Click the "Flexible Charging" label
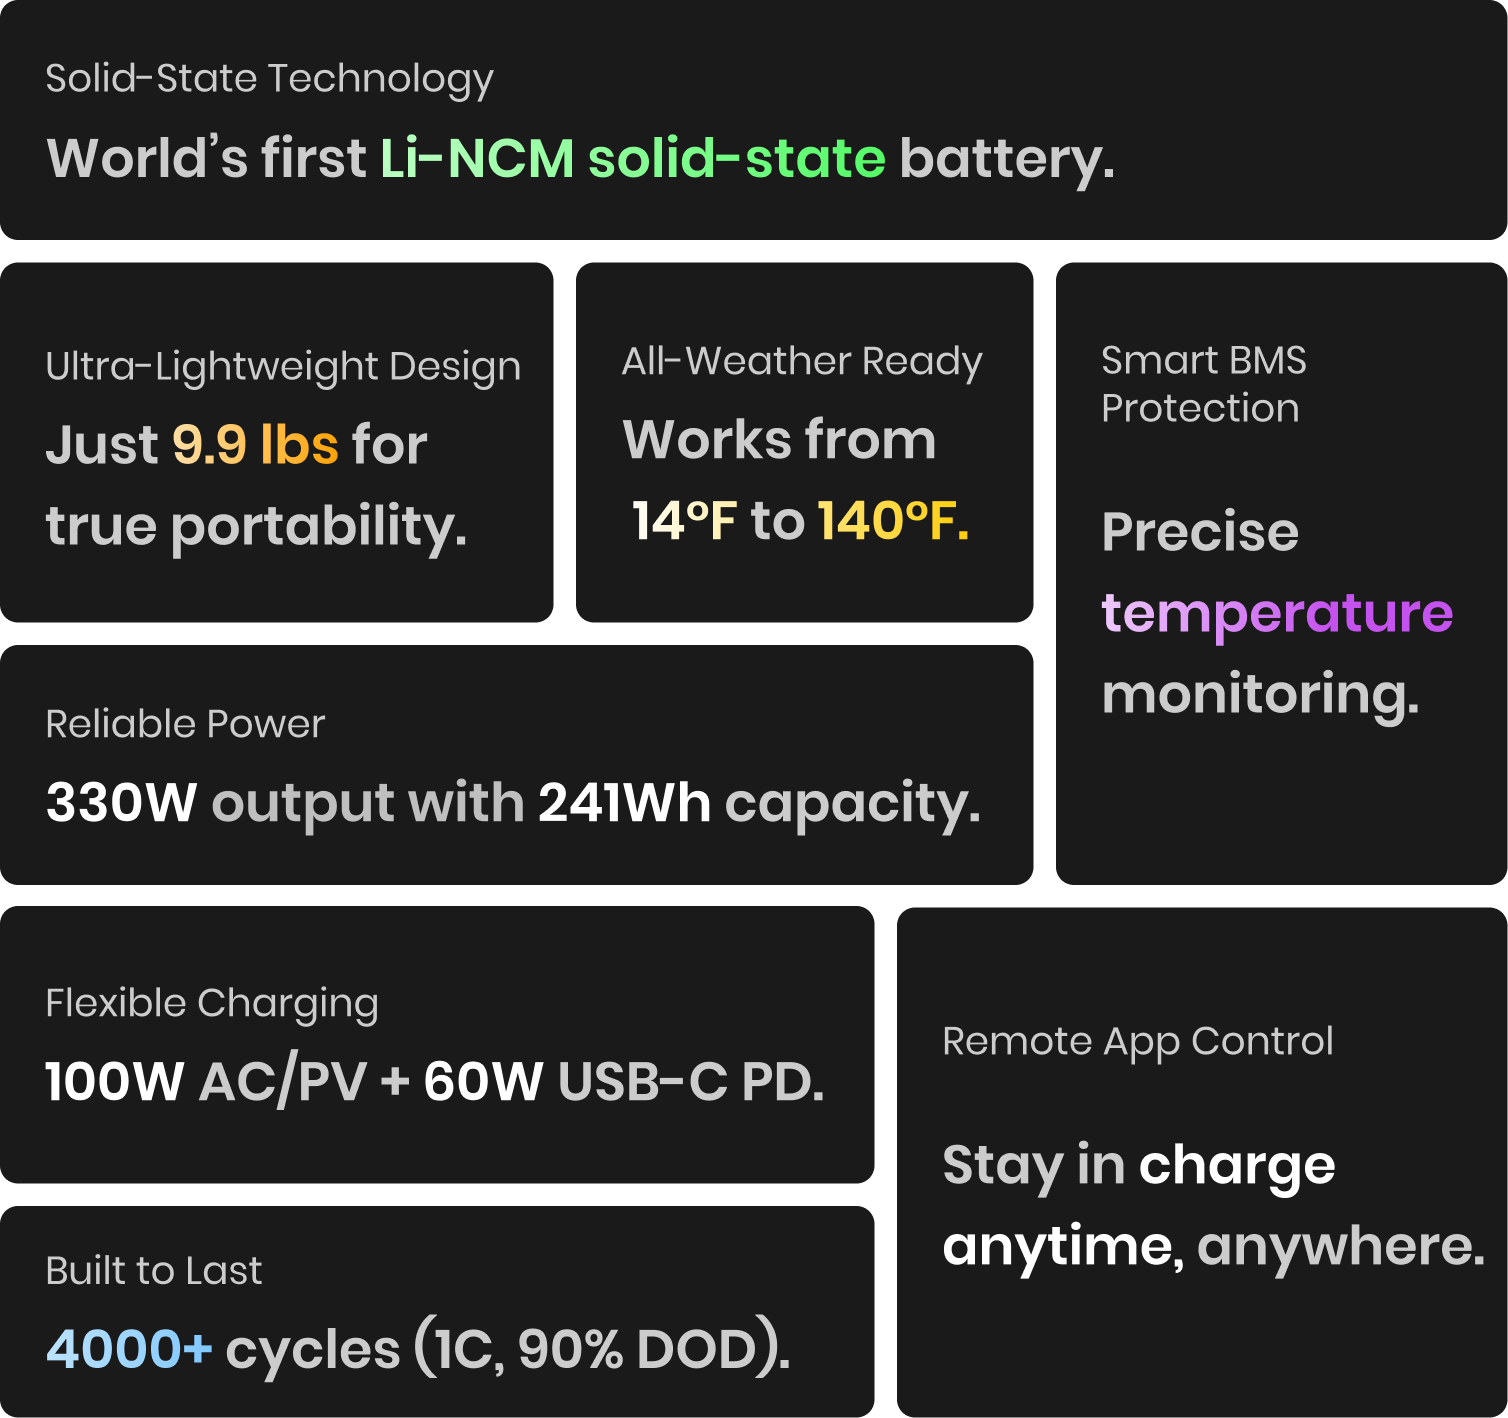Screen dimensions: 1508x1418 coord(212,1003)
